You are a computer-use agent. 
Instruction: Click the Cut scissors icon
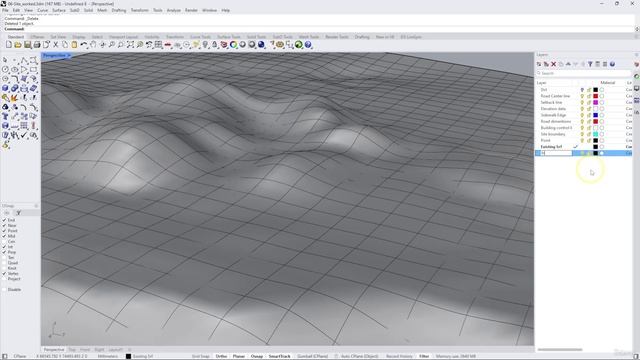click(x=56, y=44)
